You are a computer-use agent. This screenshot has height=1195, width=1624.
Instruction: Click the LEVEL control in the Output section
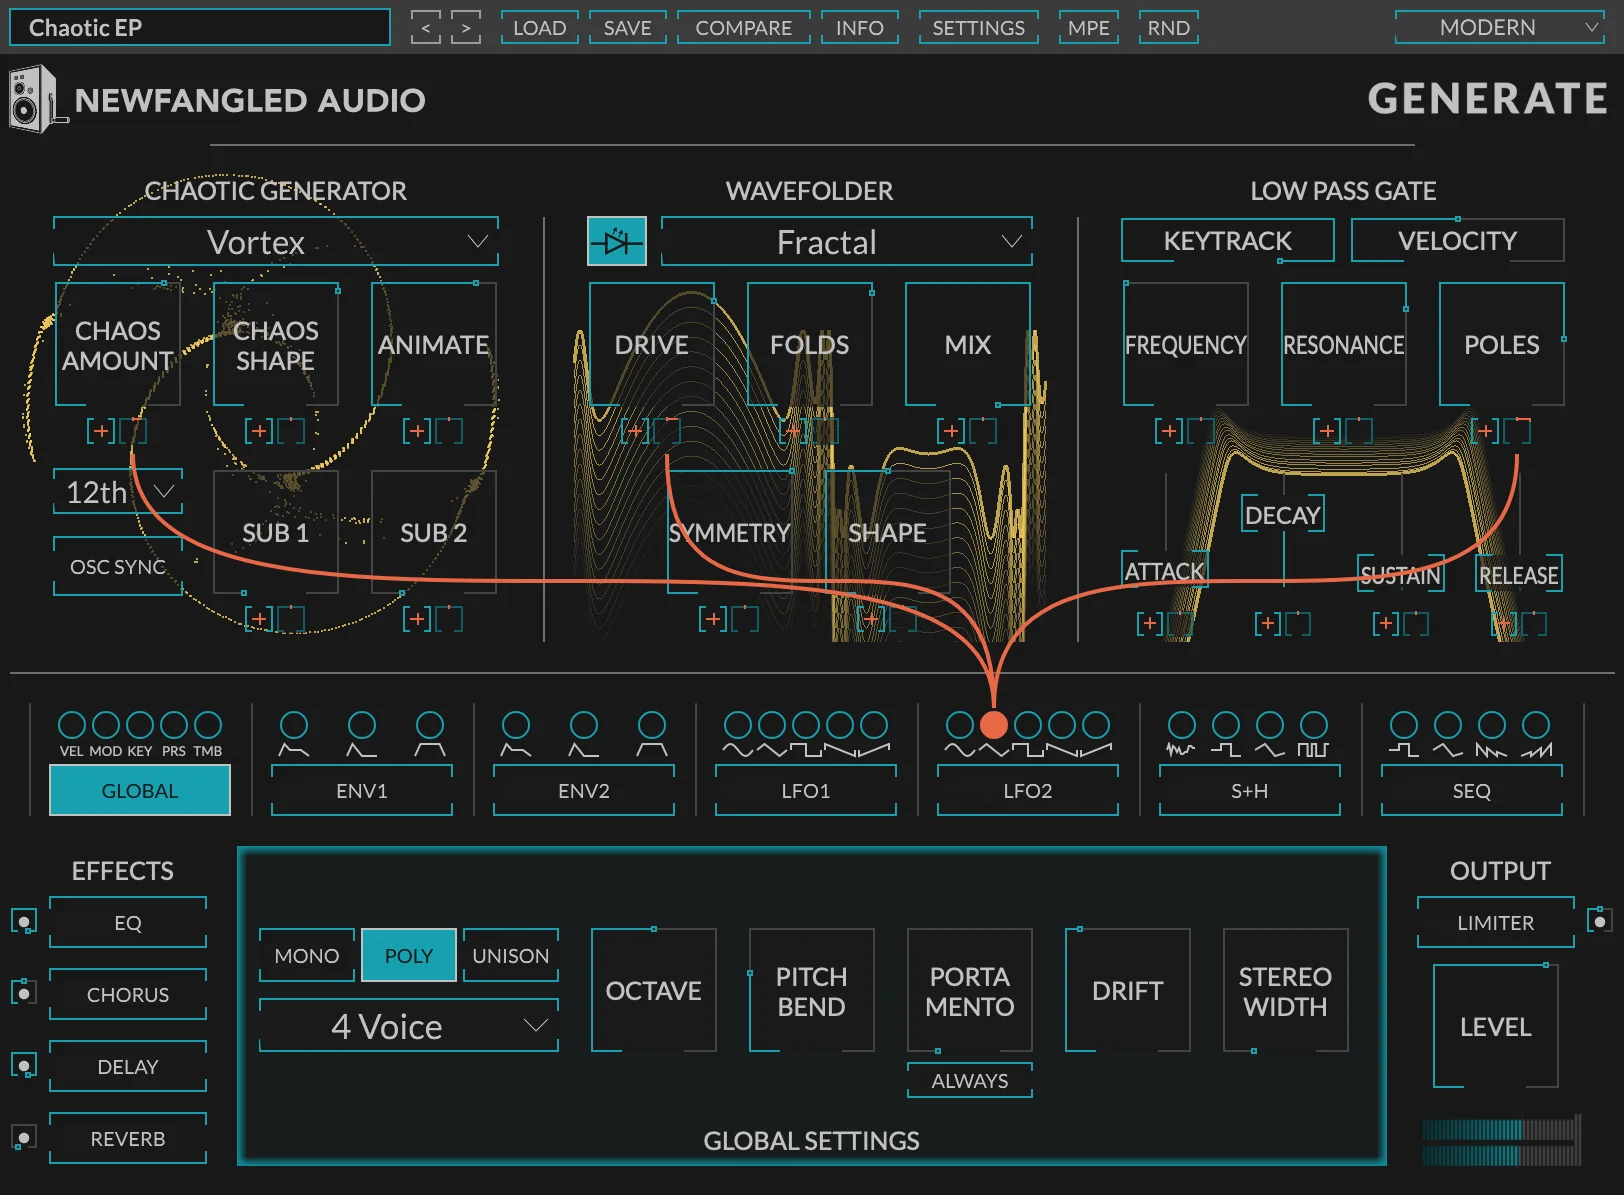[1495, 1027]
